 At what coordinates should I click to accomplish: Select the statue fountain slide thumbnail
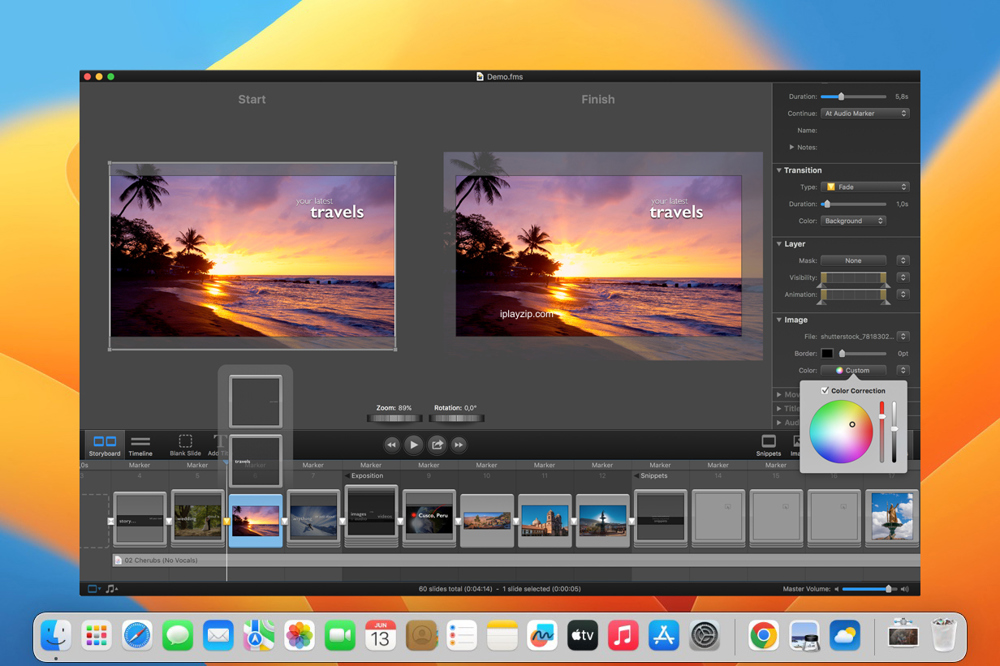coord(892,517)
